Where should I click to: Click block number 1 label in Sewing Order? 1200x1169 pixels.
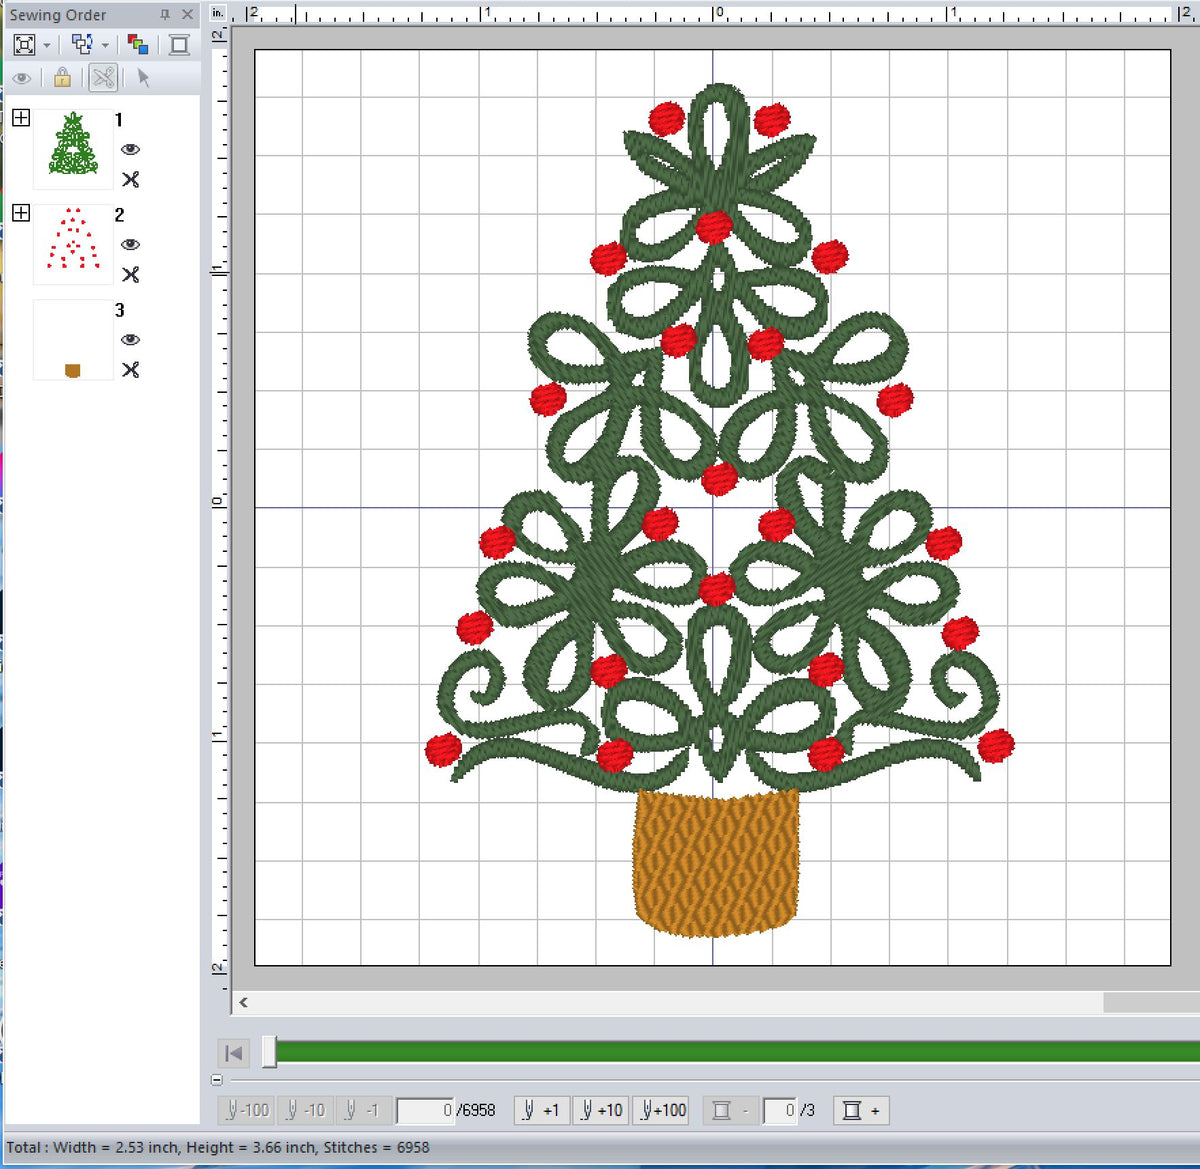point(119,120)
